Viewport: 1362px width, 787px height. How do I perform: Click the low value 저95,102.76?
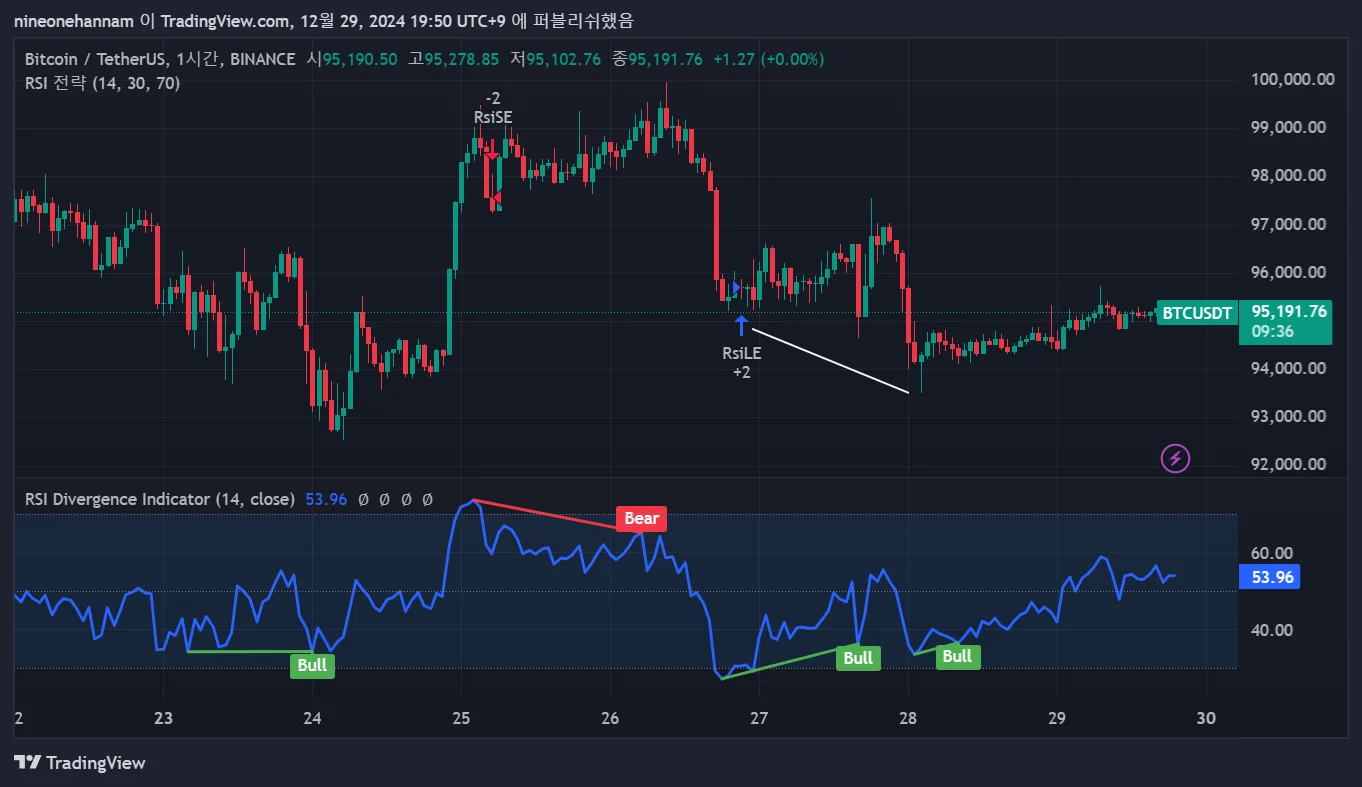(x=556, y=59)
